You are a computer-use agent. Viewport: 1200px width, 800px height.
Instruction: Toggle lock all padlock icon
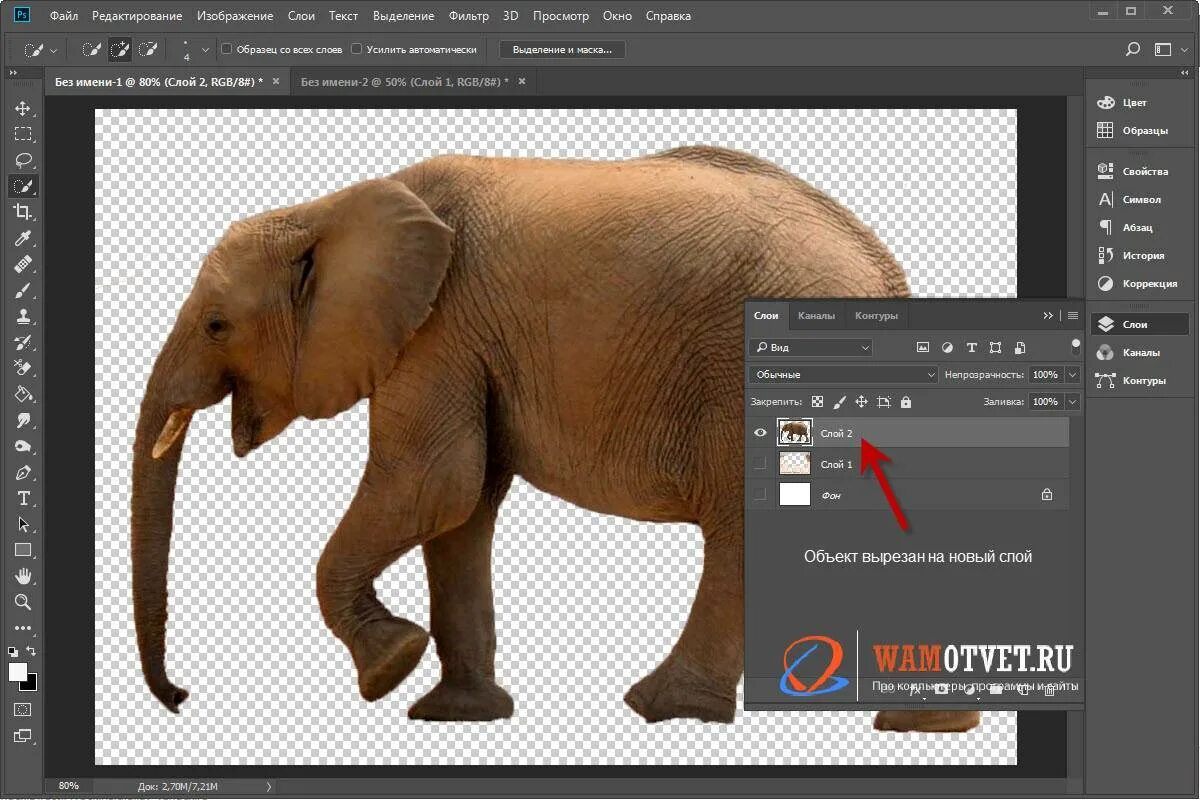[x=905, y=402]
